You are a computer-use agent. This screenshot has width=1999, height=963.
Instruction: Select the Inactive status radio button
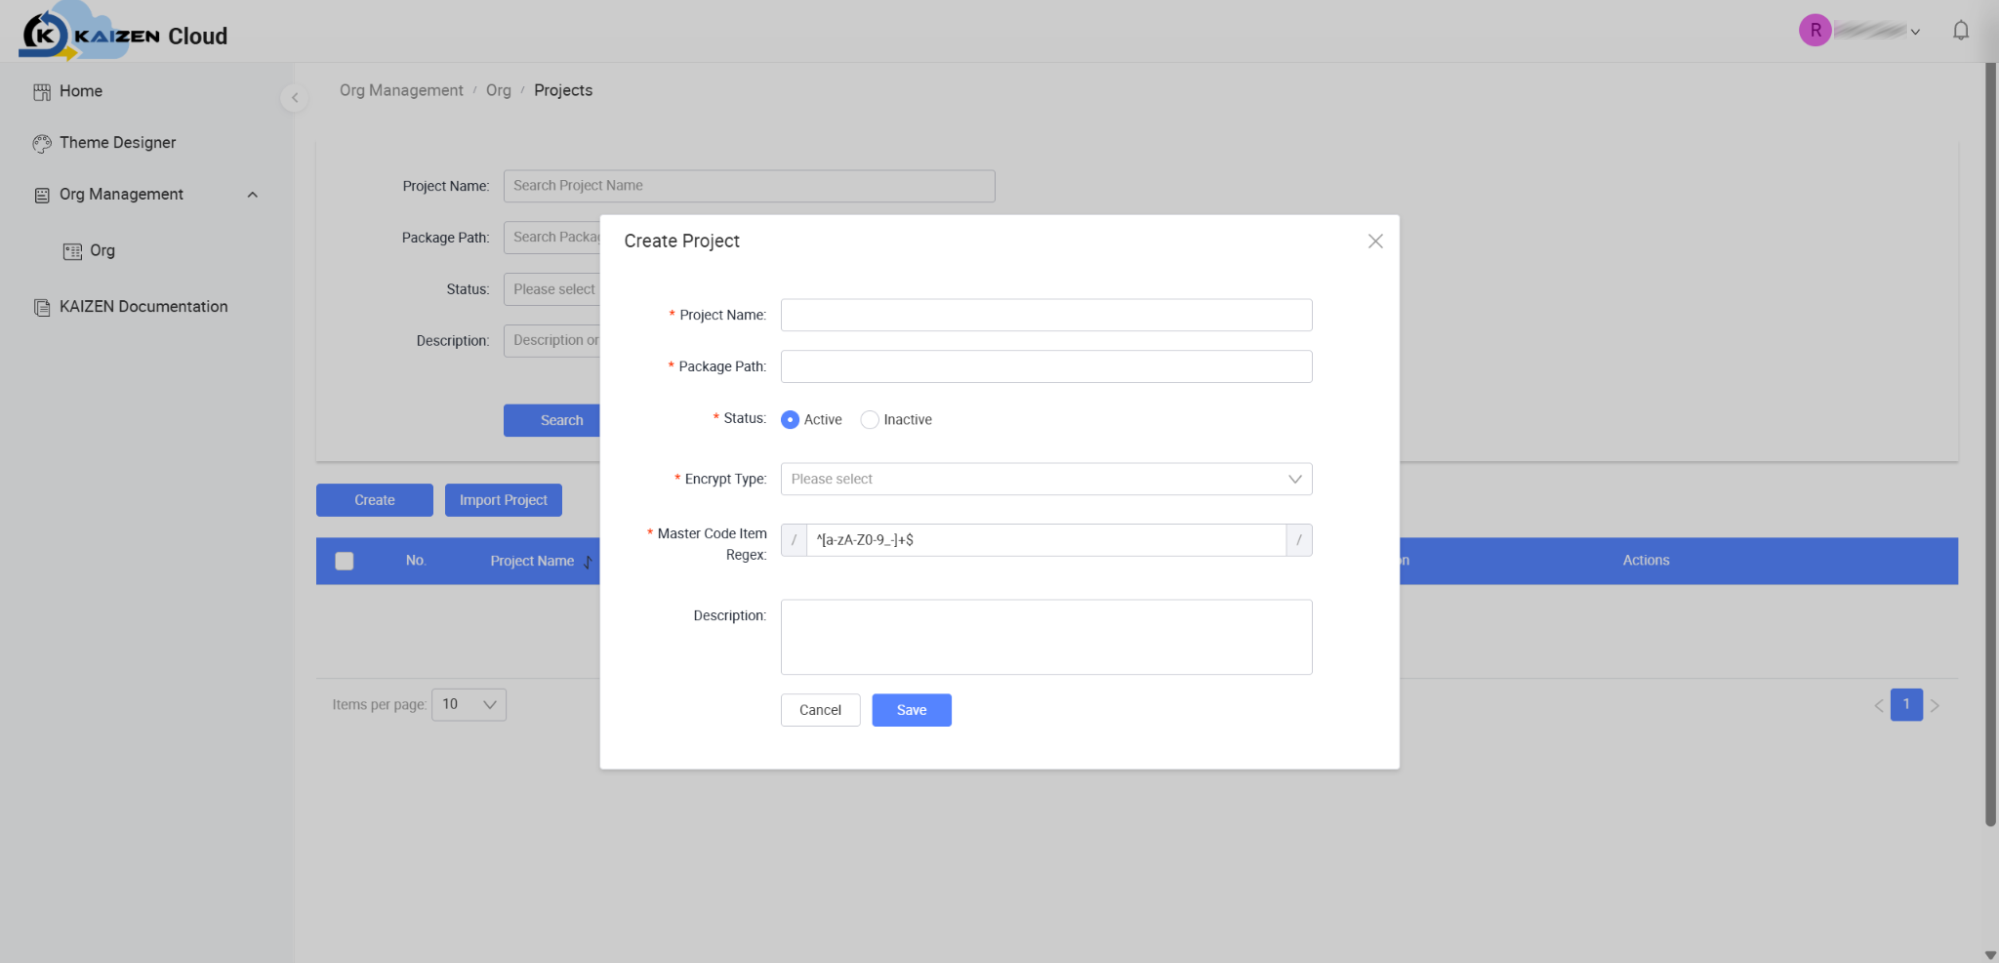[869, 419]
